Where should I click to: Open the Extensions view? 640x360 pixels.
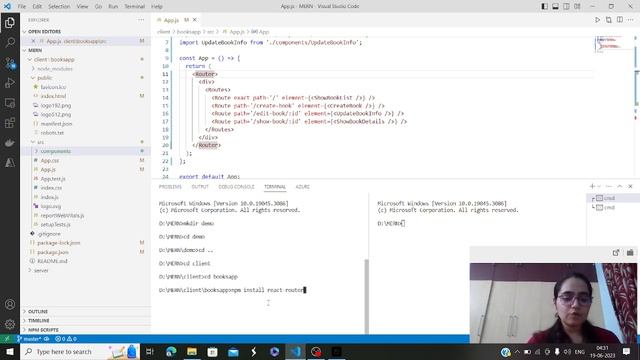coord(10,123)
